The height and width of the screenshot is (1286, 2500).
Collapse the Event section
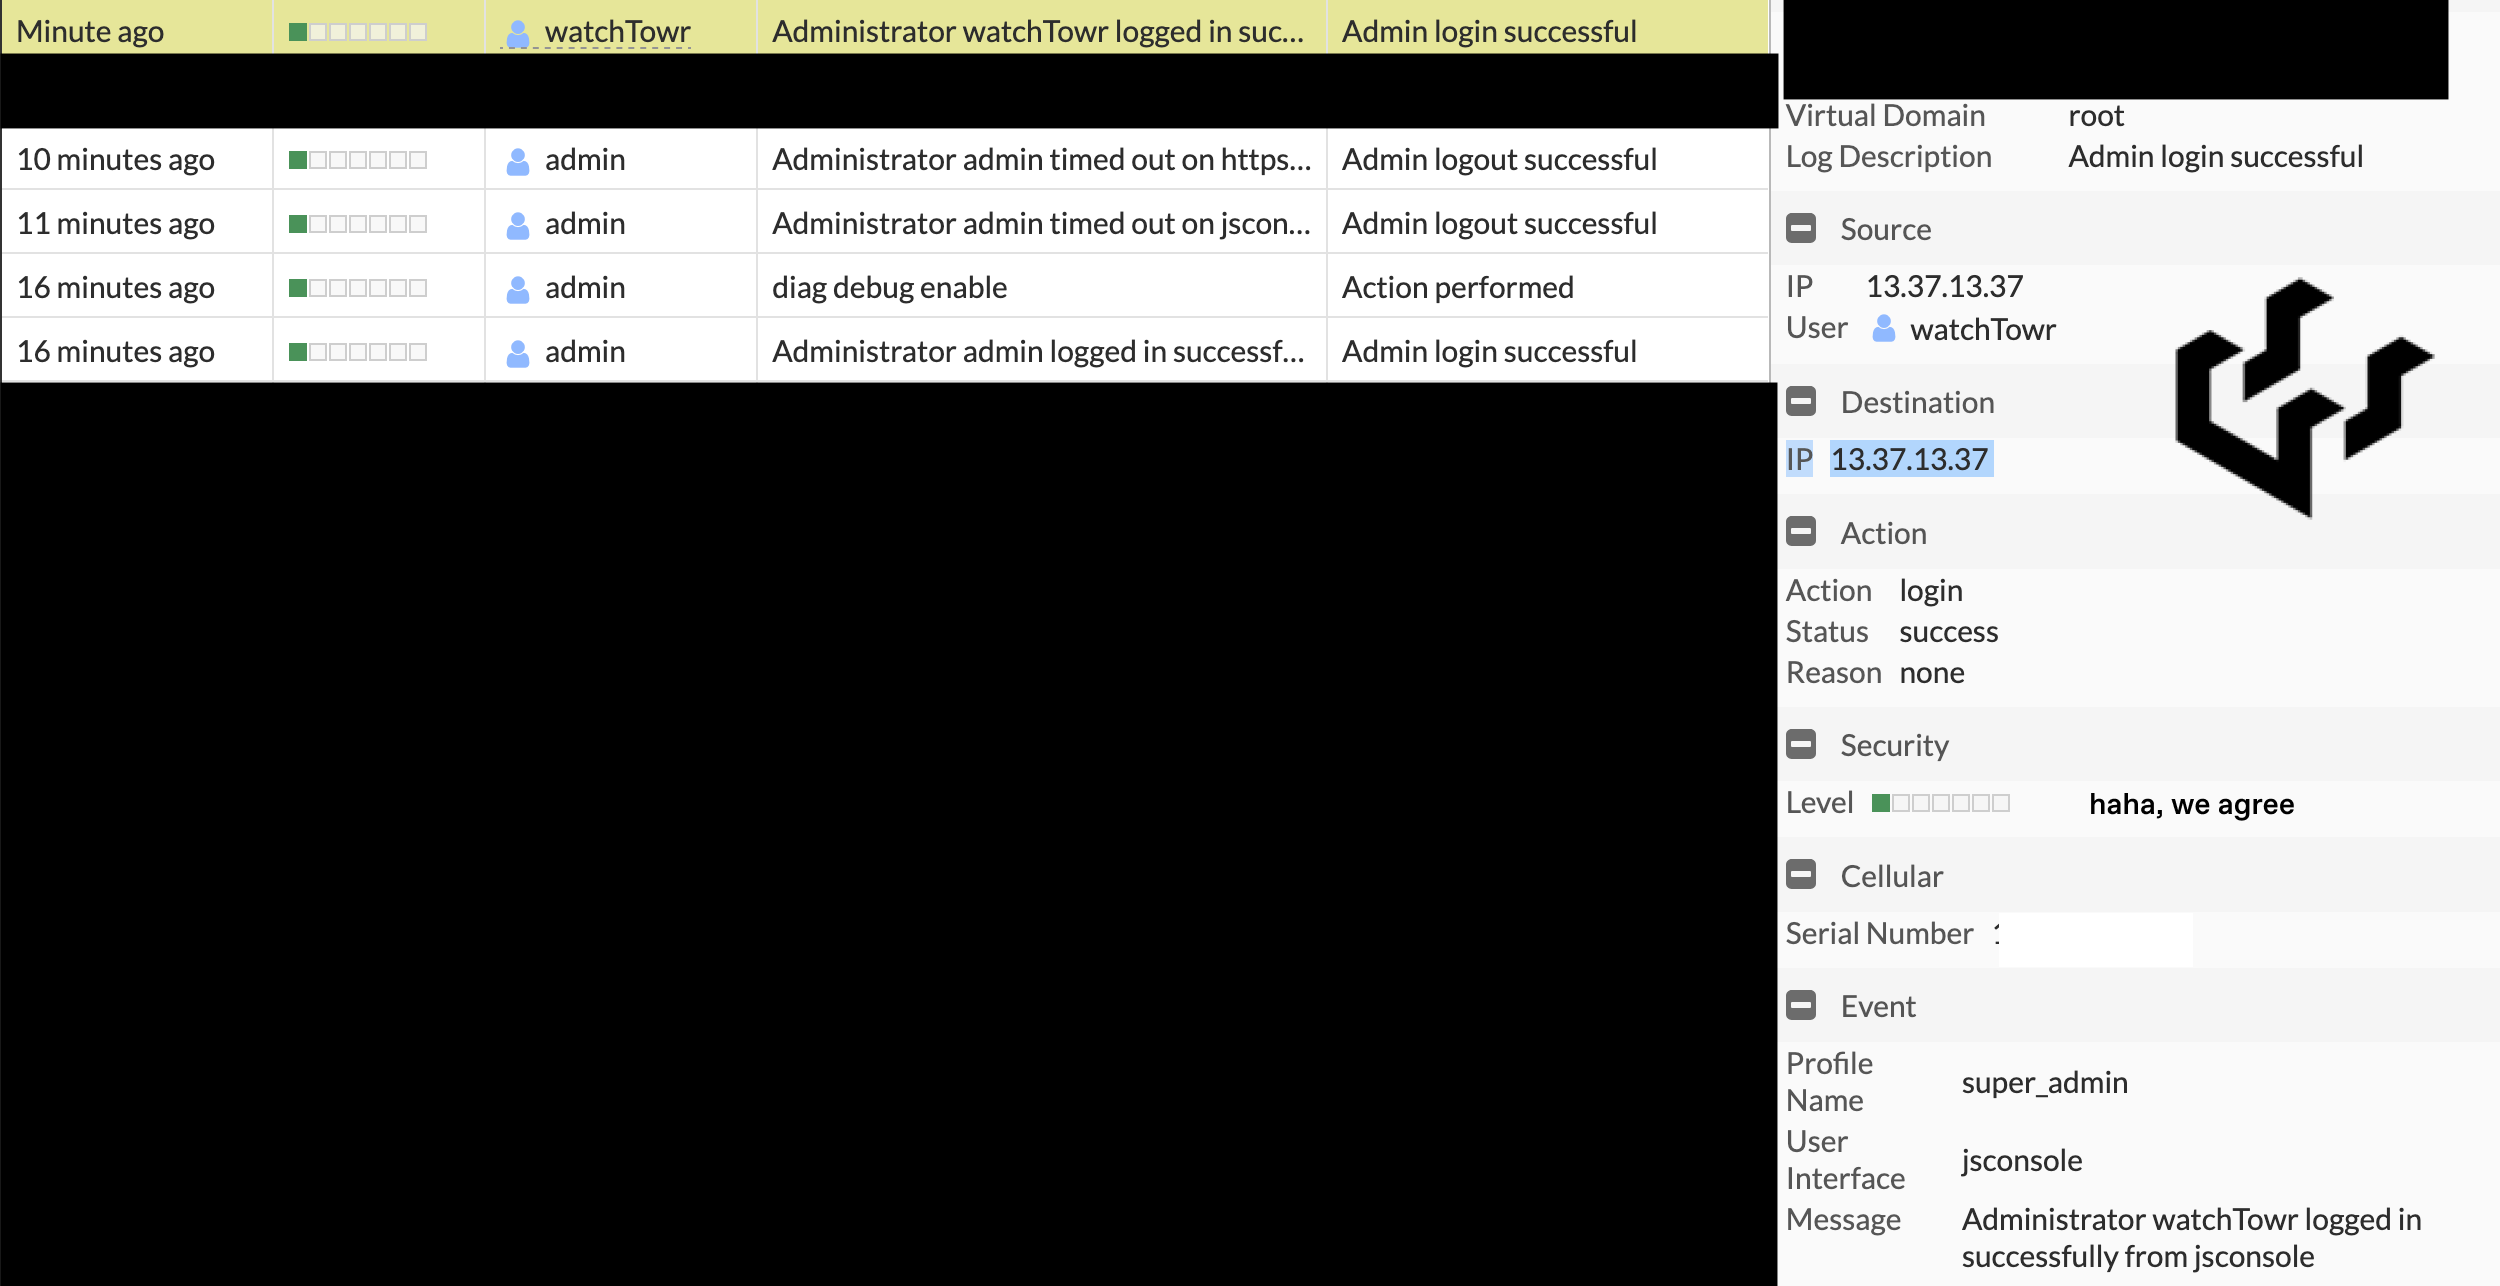[x=1801, y=1005]
